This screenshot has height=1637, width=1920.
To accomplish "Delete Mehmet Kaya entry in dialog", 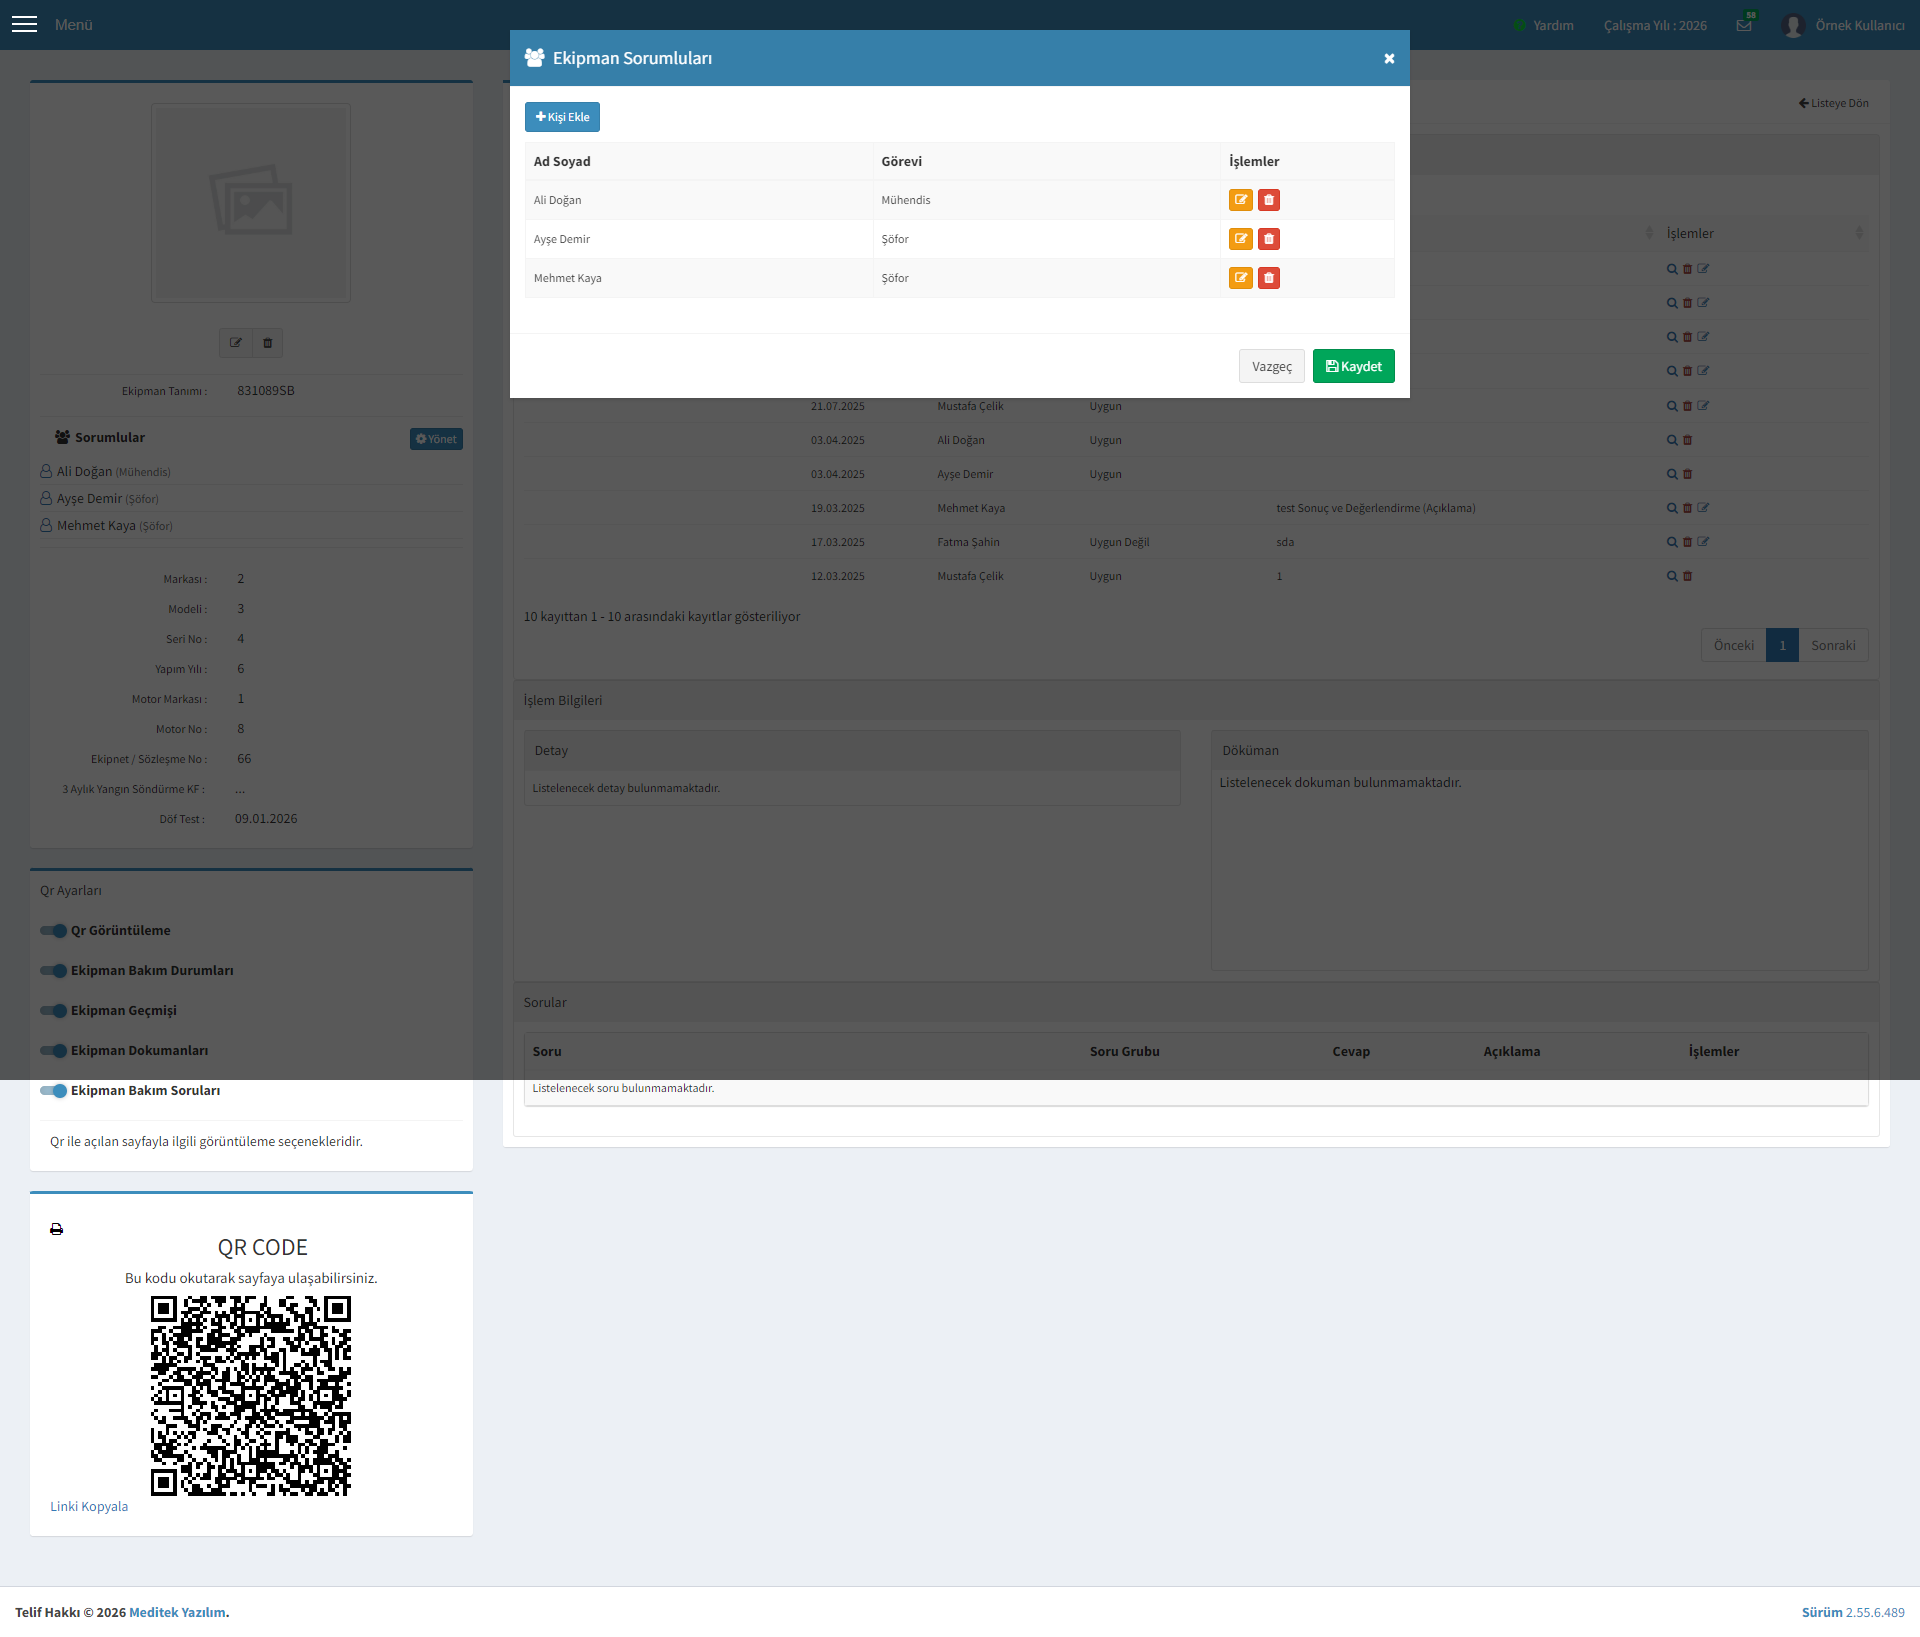I will (1268, 278).
